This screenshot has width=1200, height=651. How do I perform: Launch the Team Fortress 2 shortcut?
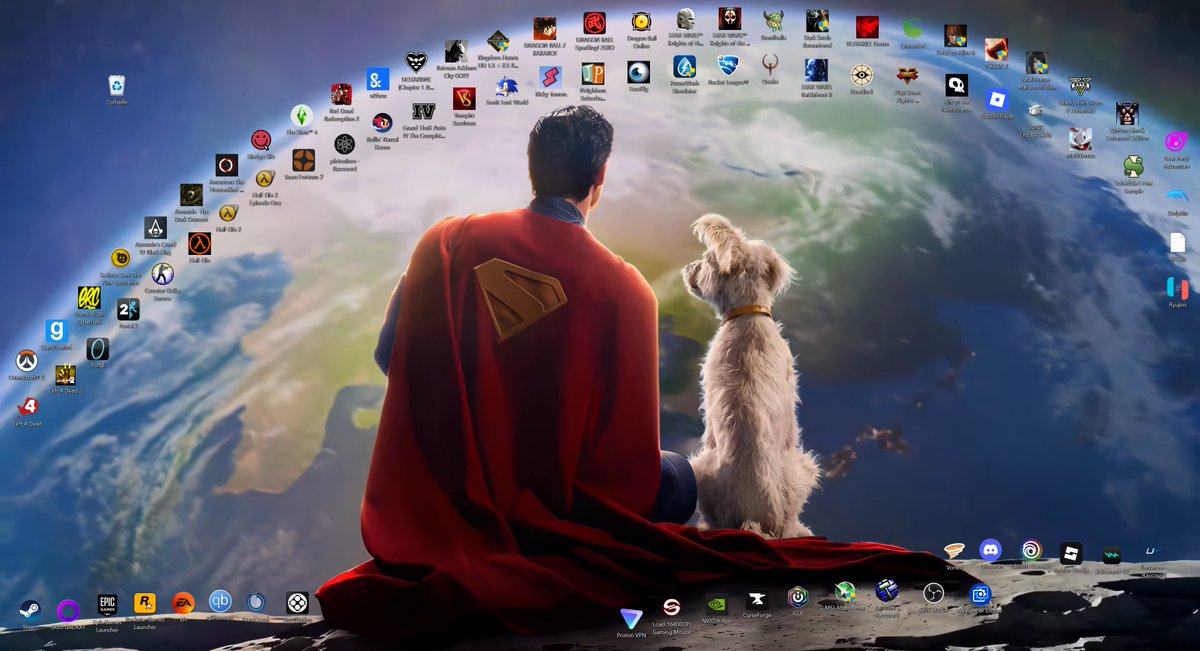coord(303,160)
